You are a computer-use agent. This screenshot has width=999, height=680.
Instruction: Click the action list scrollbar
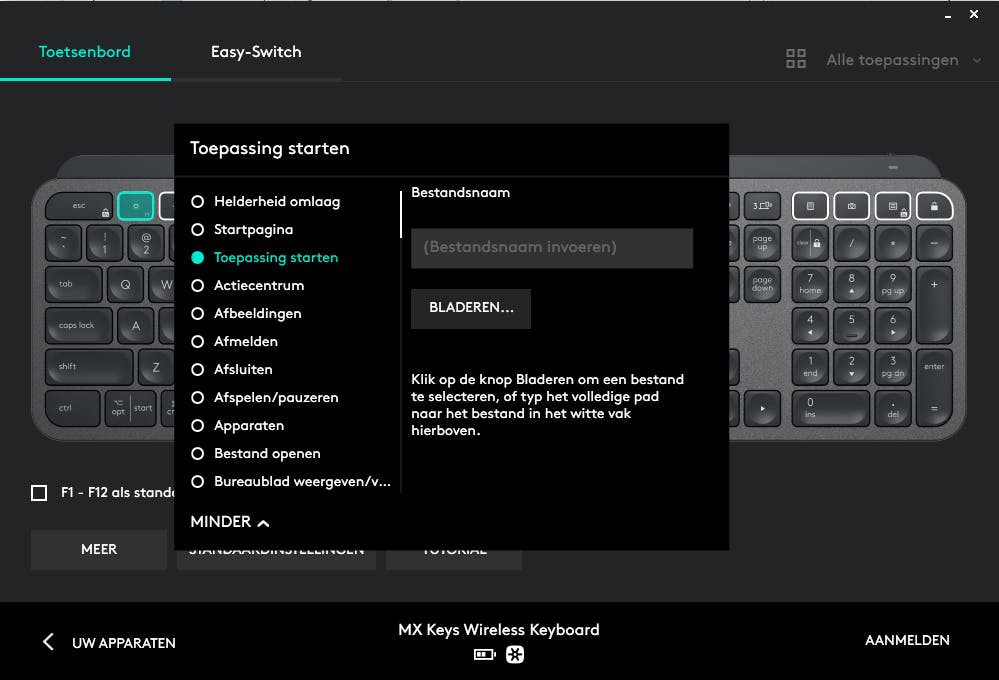coord(401,215)
